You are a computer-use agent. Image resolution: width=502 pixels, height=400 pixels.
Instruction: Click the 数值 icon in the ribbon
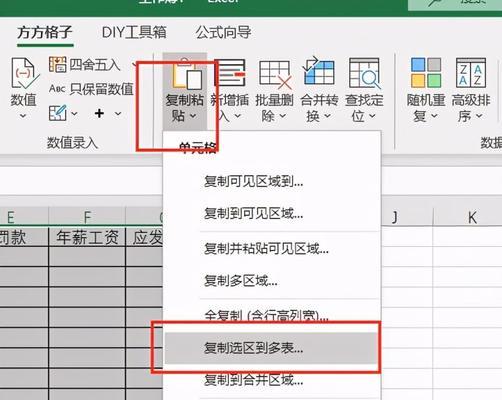pyautogui.click(x=24, y=73)
